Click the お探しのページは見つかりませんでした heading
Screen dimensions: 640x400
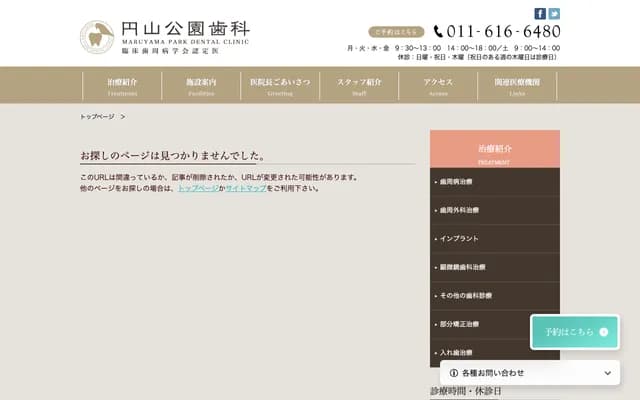pos(173,156)
